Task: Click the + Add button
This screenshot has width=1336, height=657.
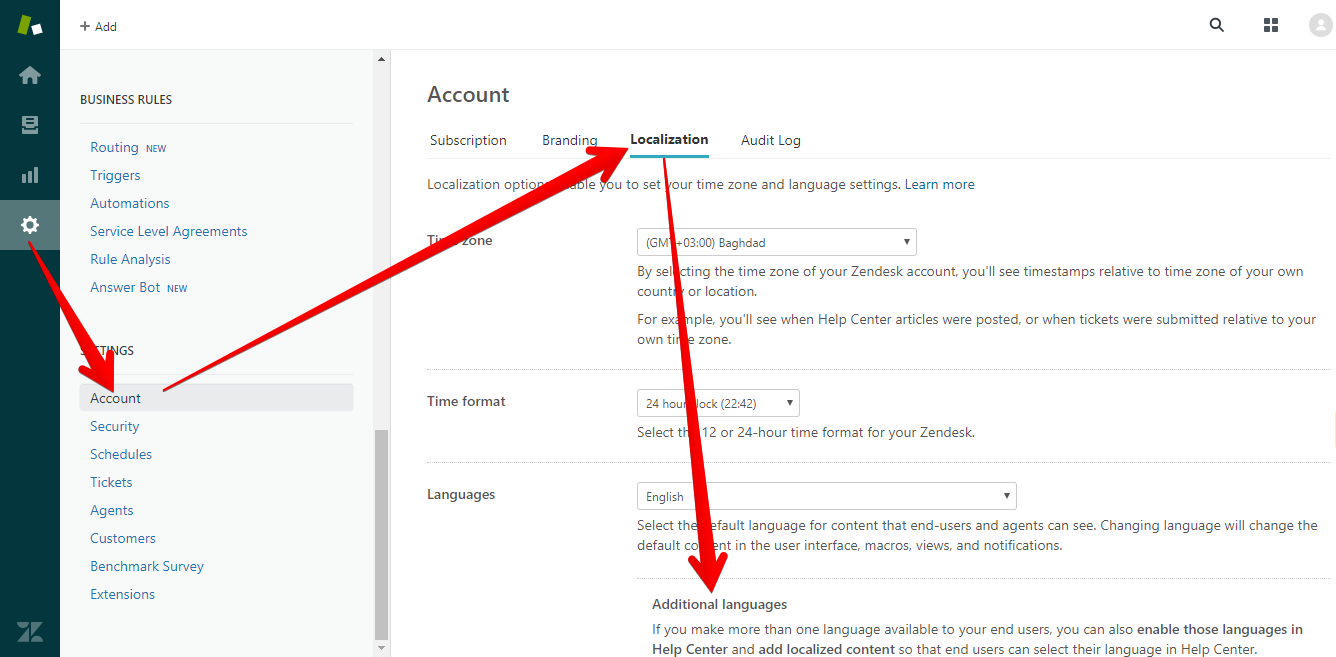Action: pyautogui.click(x=98, y=26)
